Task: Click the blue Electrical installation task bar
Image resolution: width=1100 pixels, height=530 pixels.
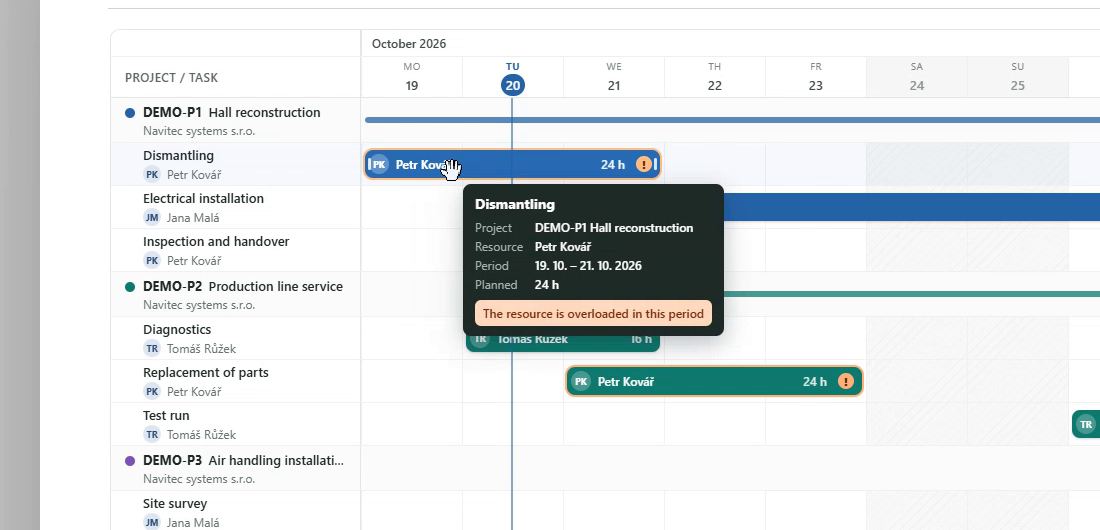Action: (911, 207)
